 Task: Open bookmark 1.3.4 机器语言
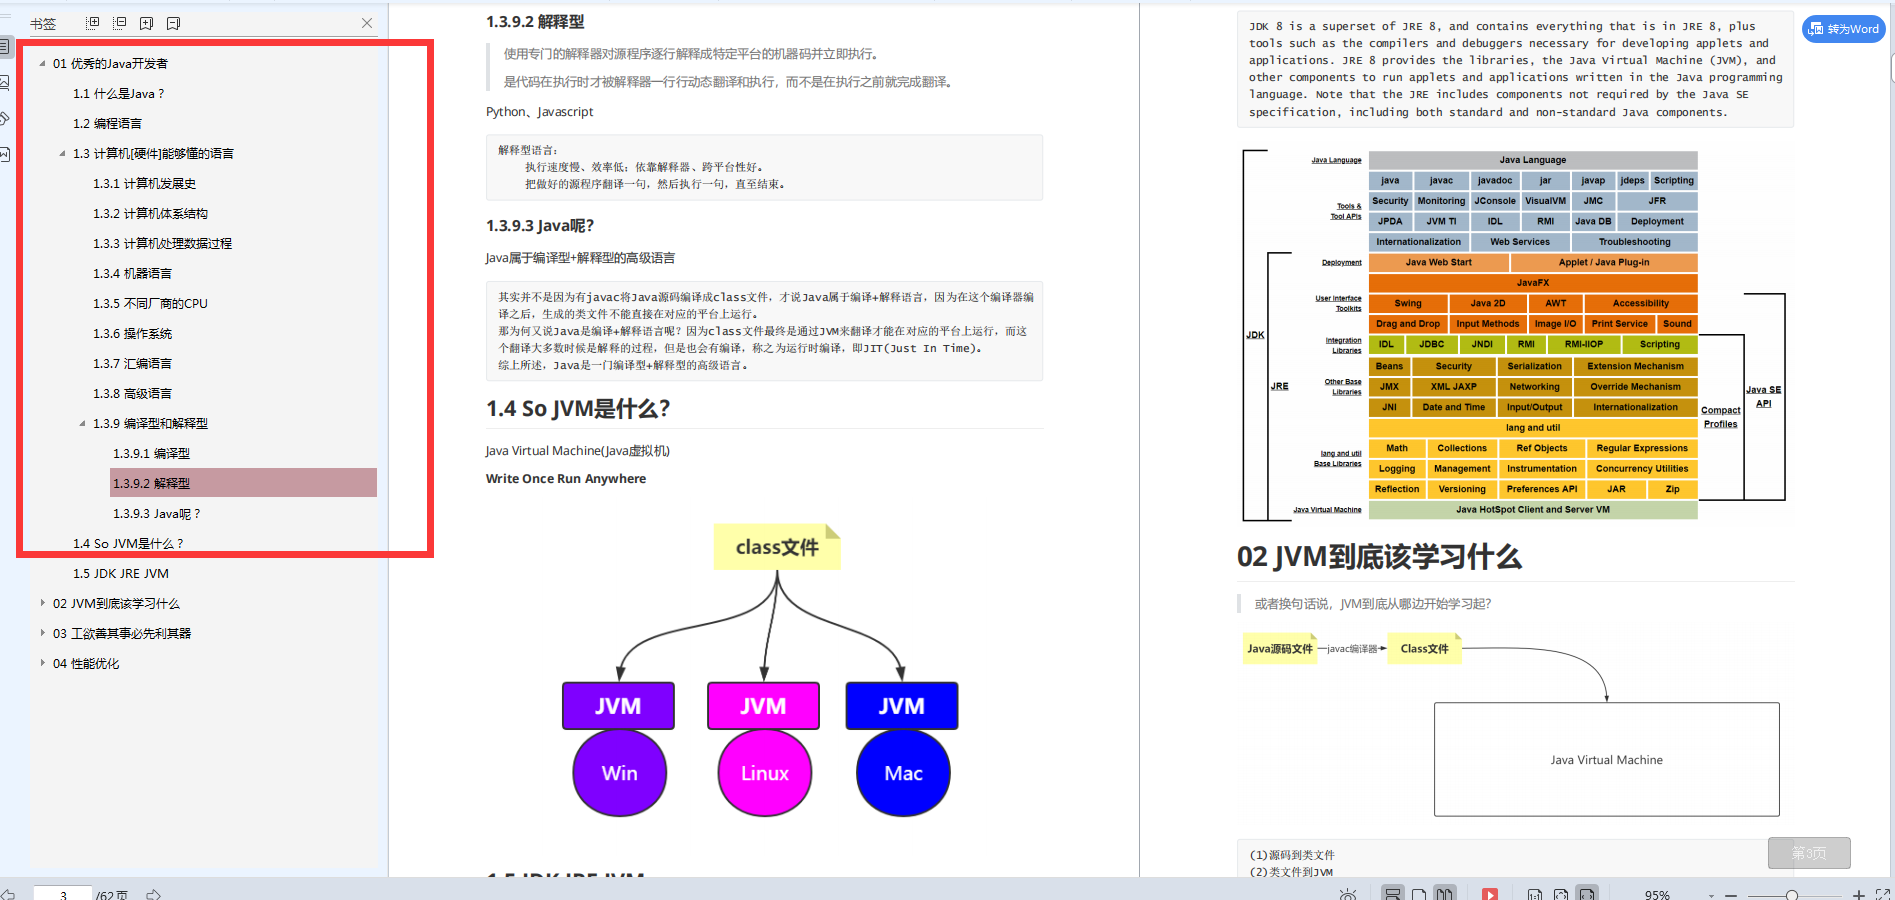[132, 273]
